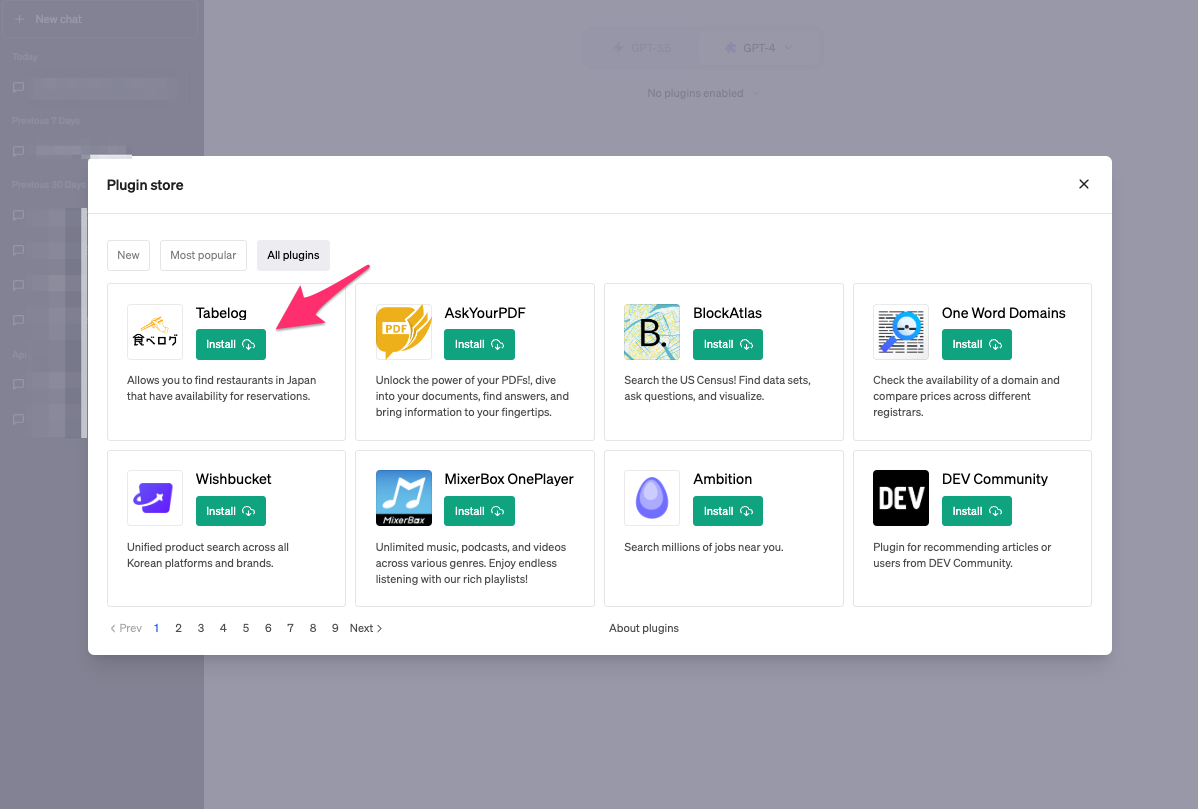Go to plugin page 1
Screen dimensions: 1198x809
pos(157,628)
